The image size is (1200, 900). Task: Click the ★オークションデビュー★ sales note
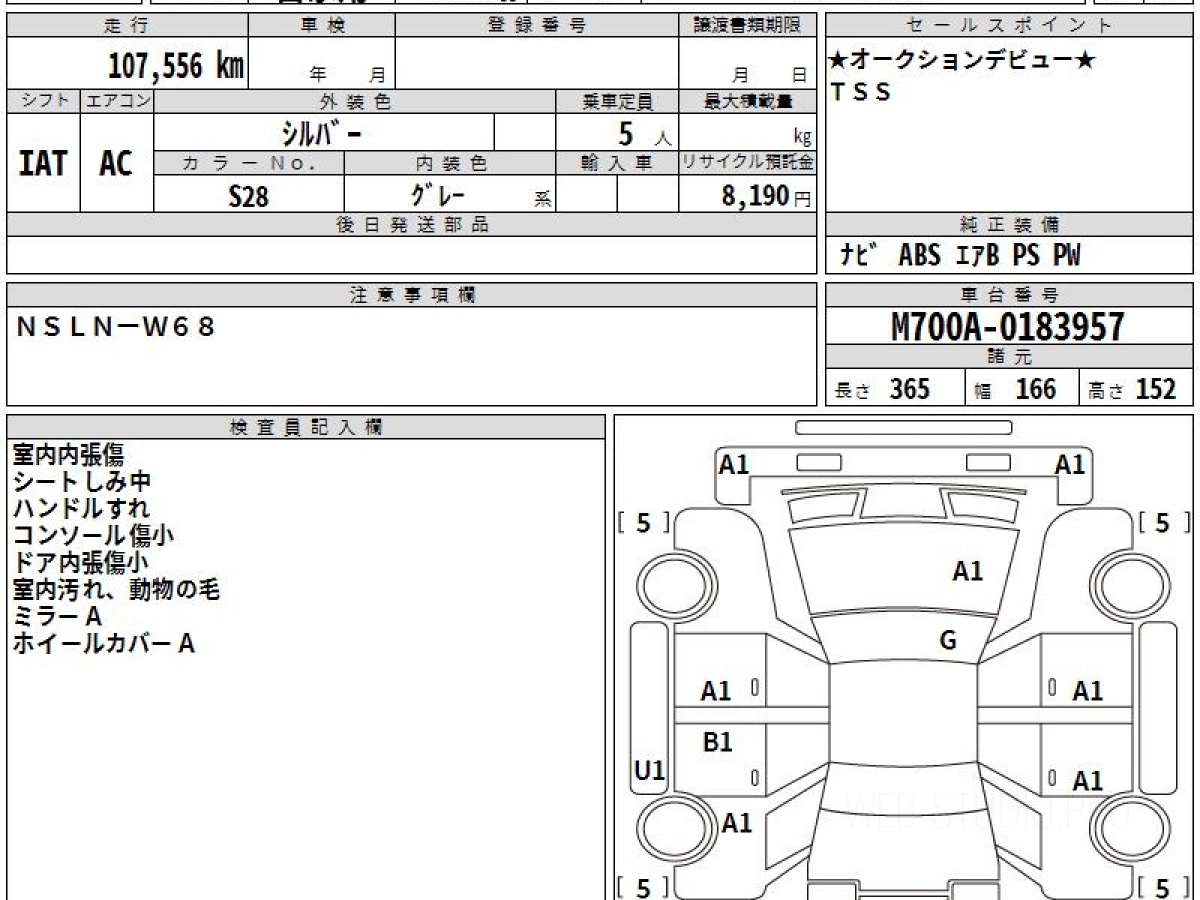click(x=963, y=61)
